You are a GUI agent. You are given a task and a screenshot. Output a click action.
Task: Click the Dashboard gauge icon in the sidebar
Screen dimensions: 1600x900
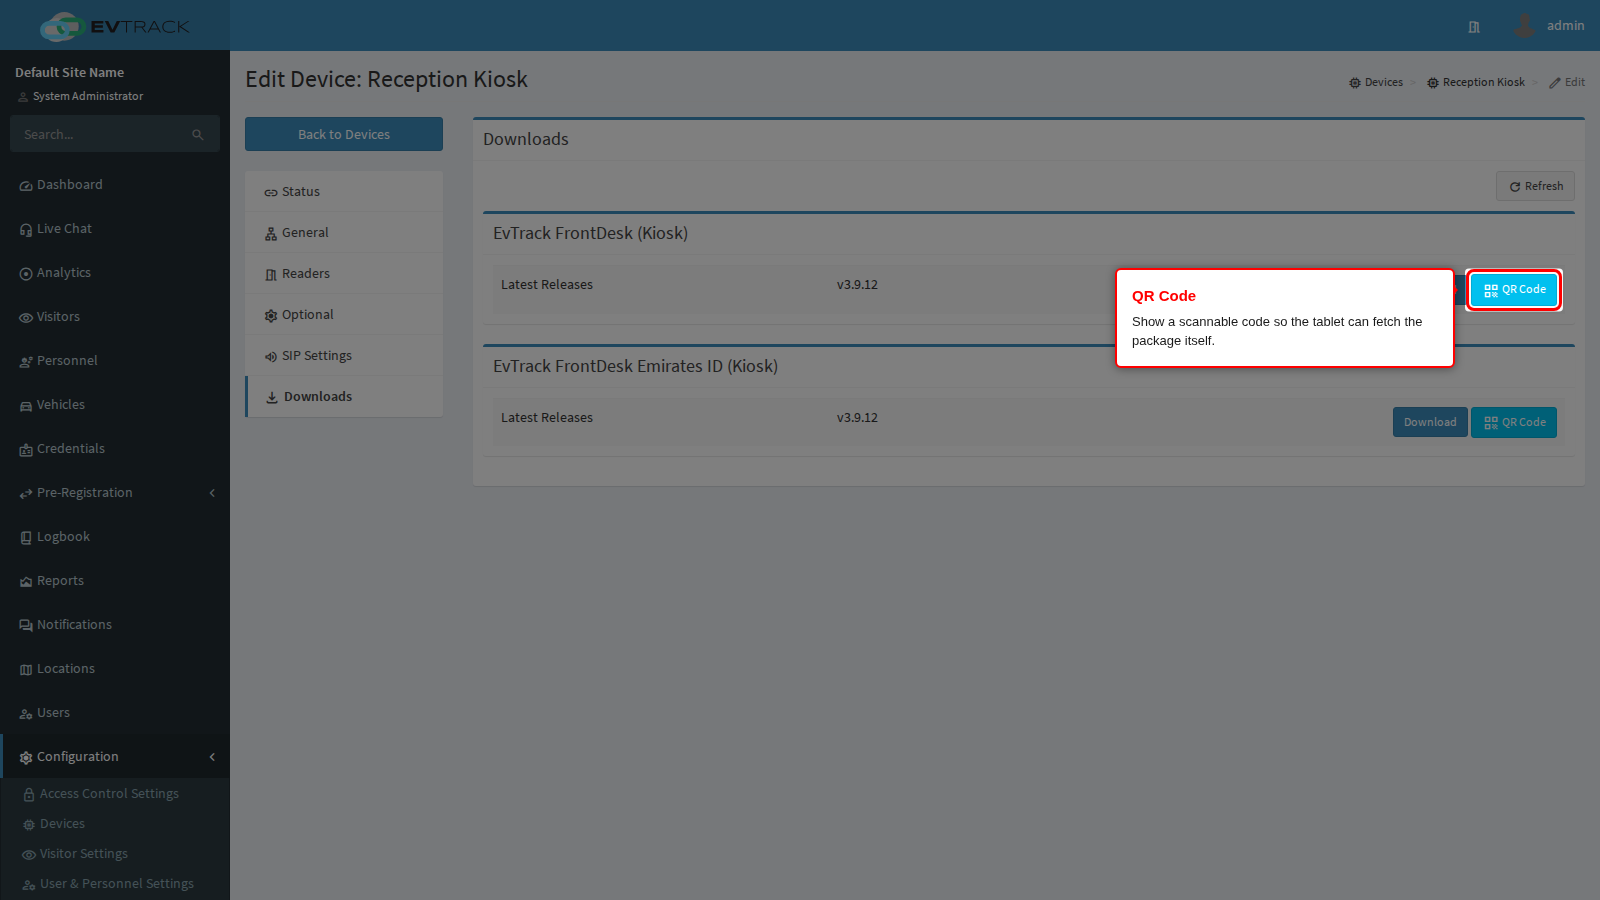coord(26,186)
